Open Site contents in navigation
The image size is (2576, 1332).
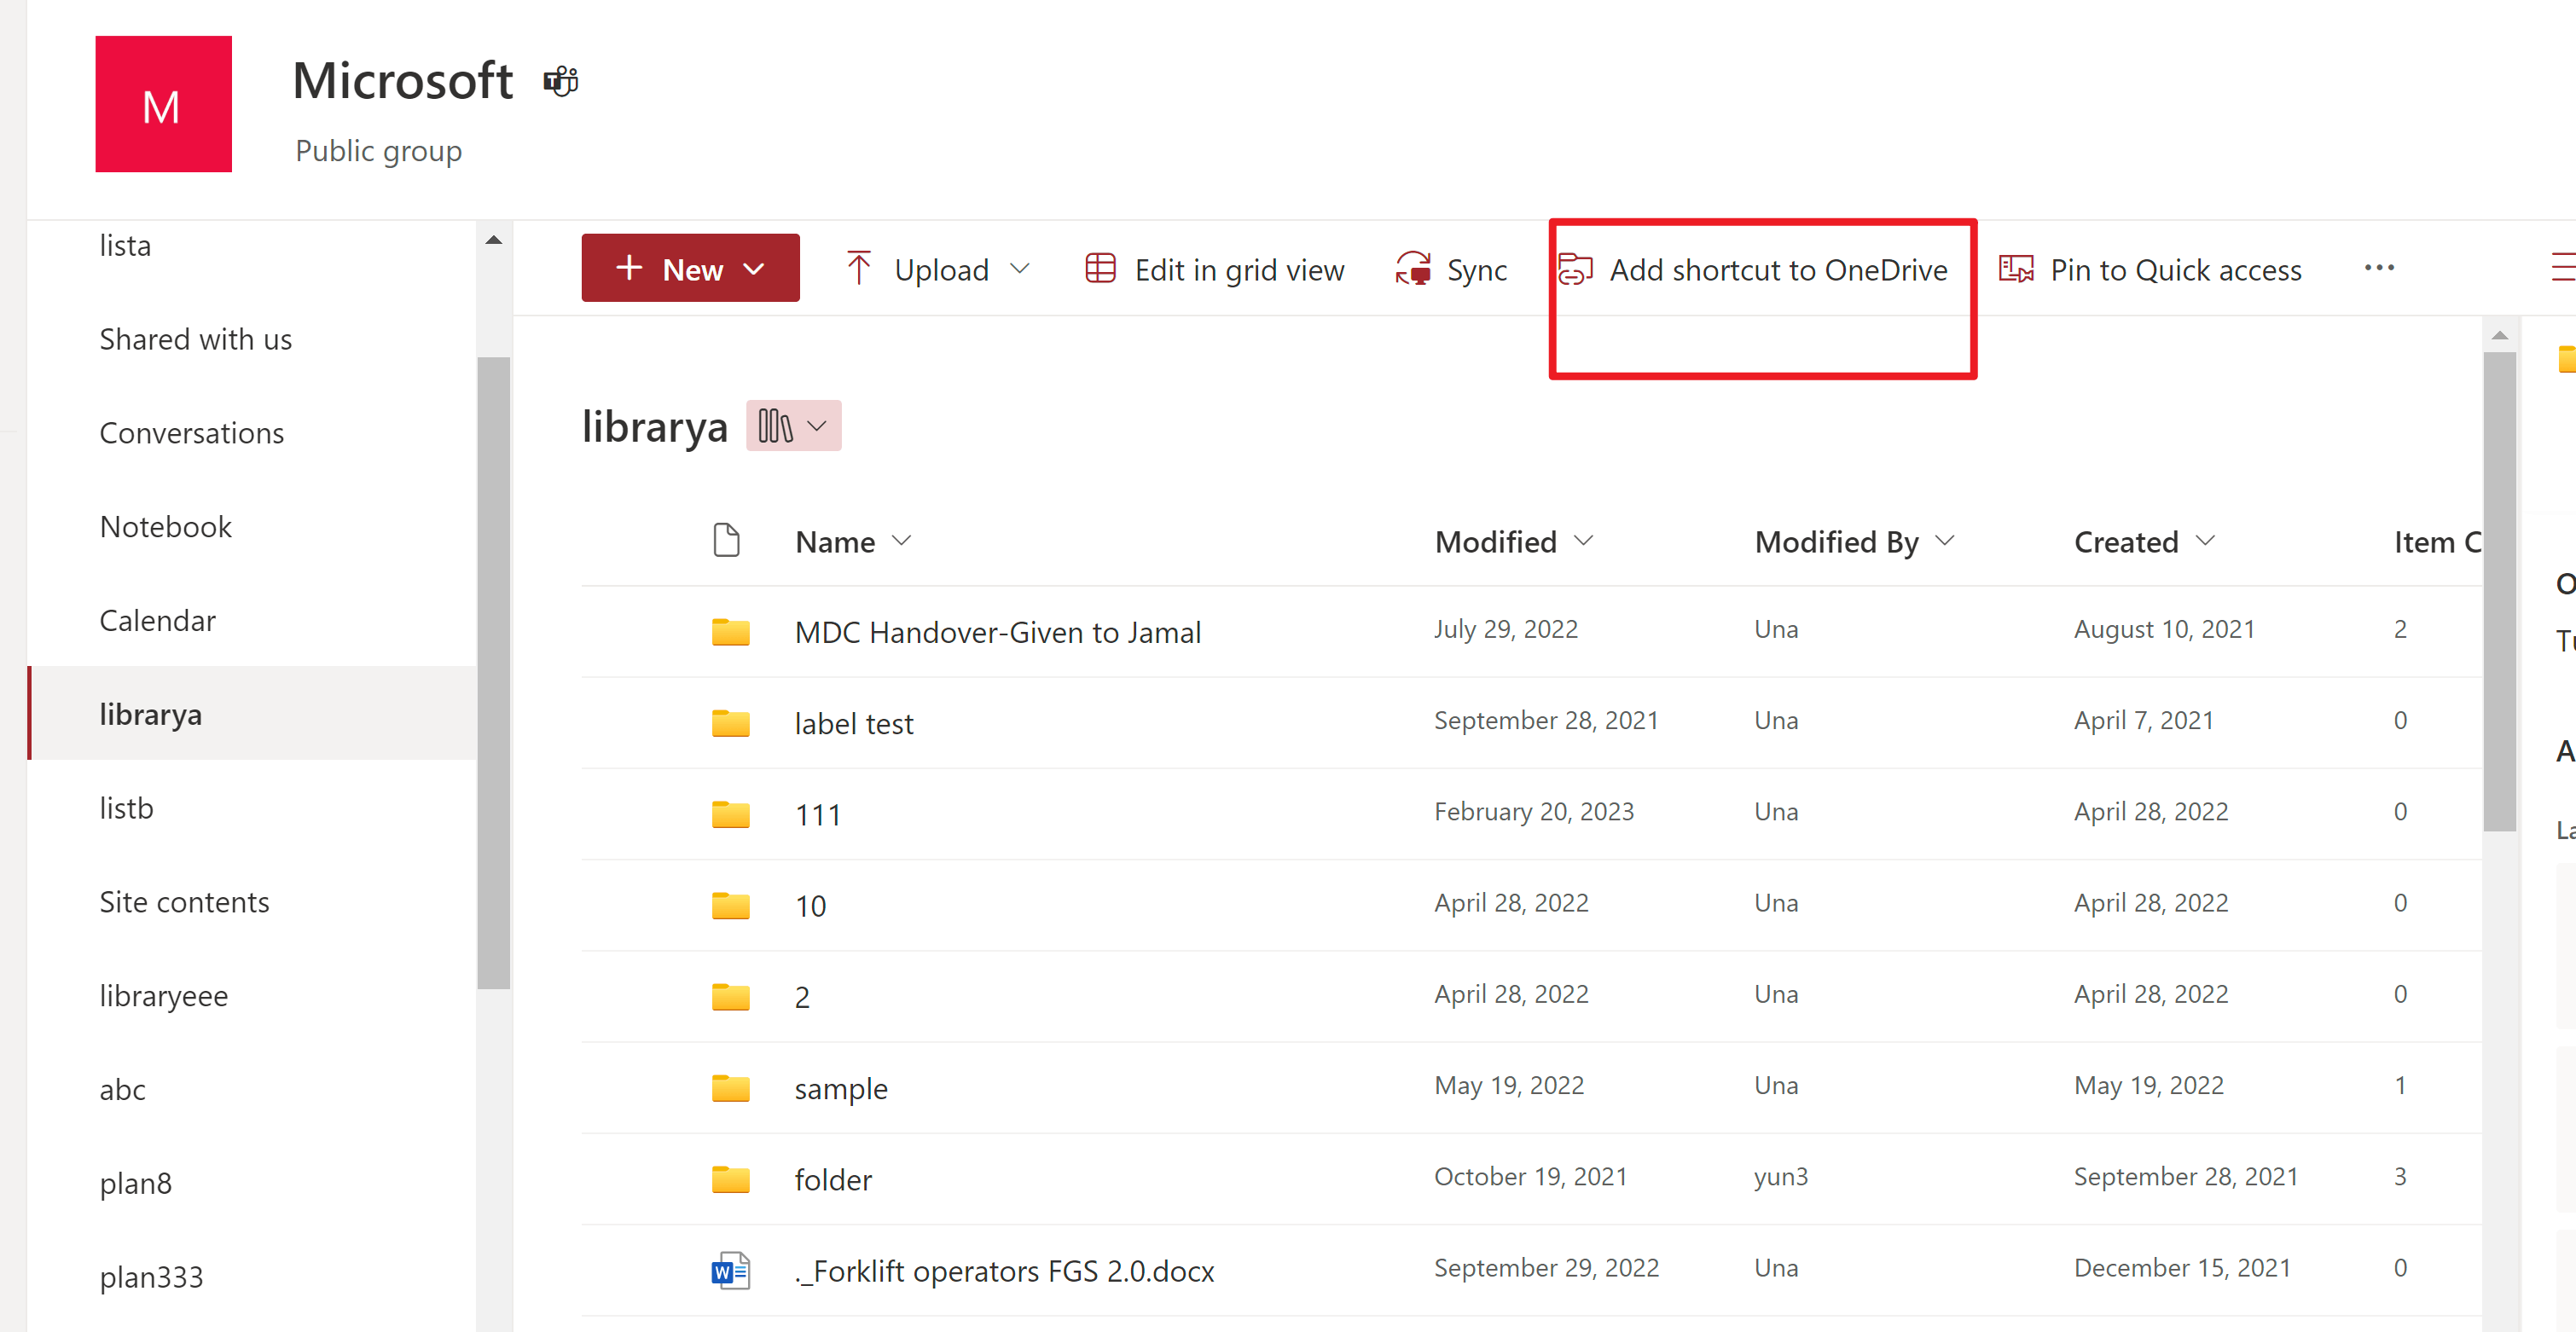[185, 902]
